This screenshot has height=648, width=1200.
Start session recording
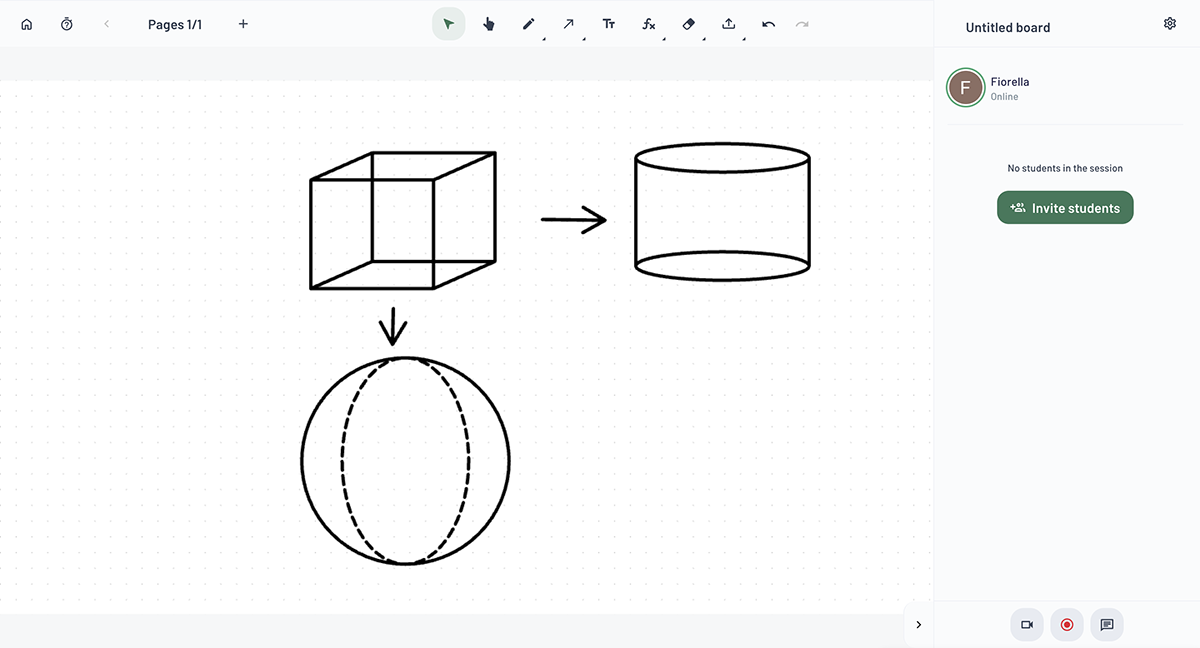point(1067,625)
